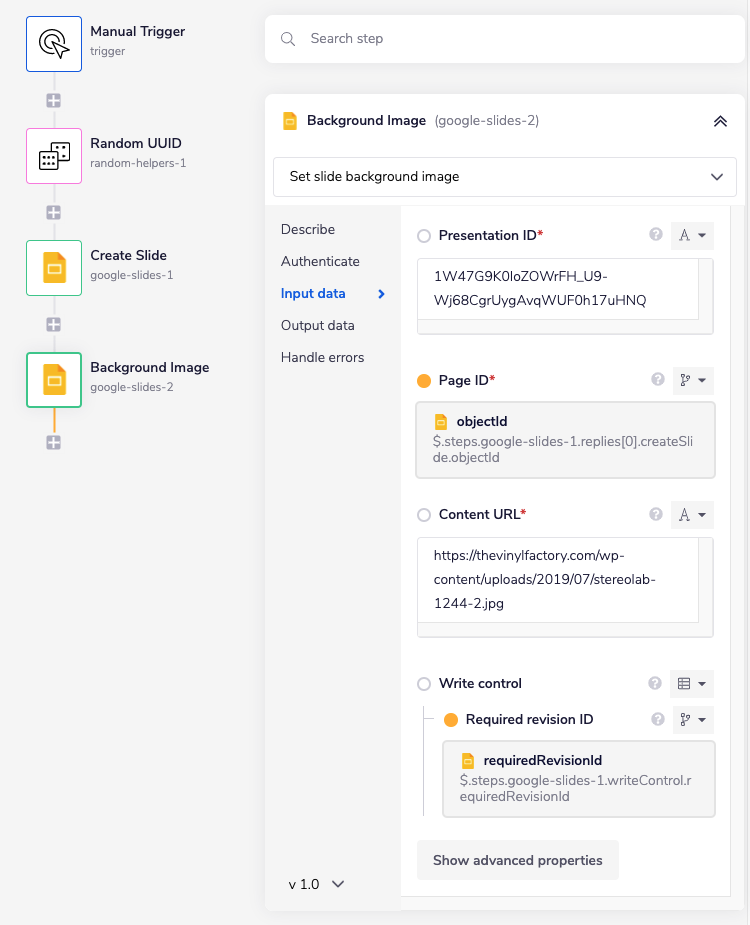
Task: Collapse the Background Image panel
Action: click(720, 120)
